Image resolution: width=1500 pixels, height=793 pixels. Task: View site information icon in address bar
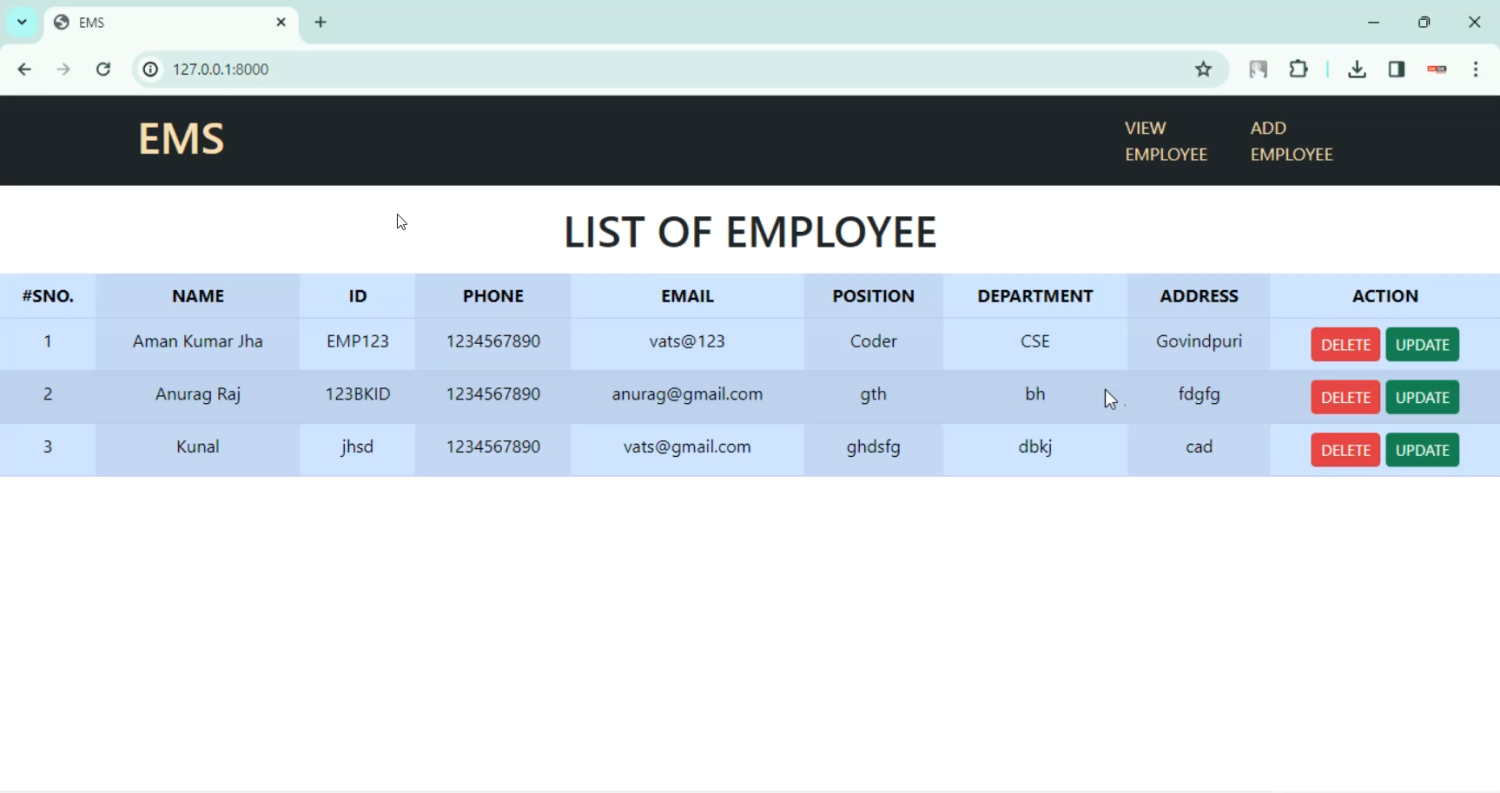coord(151,69)
